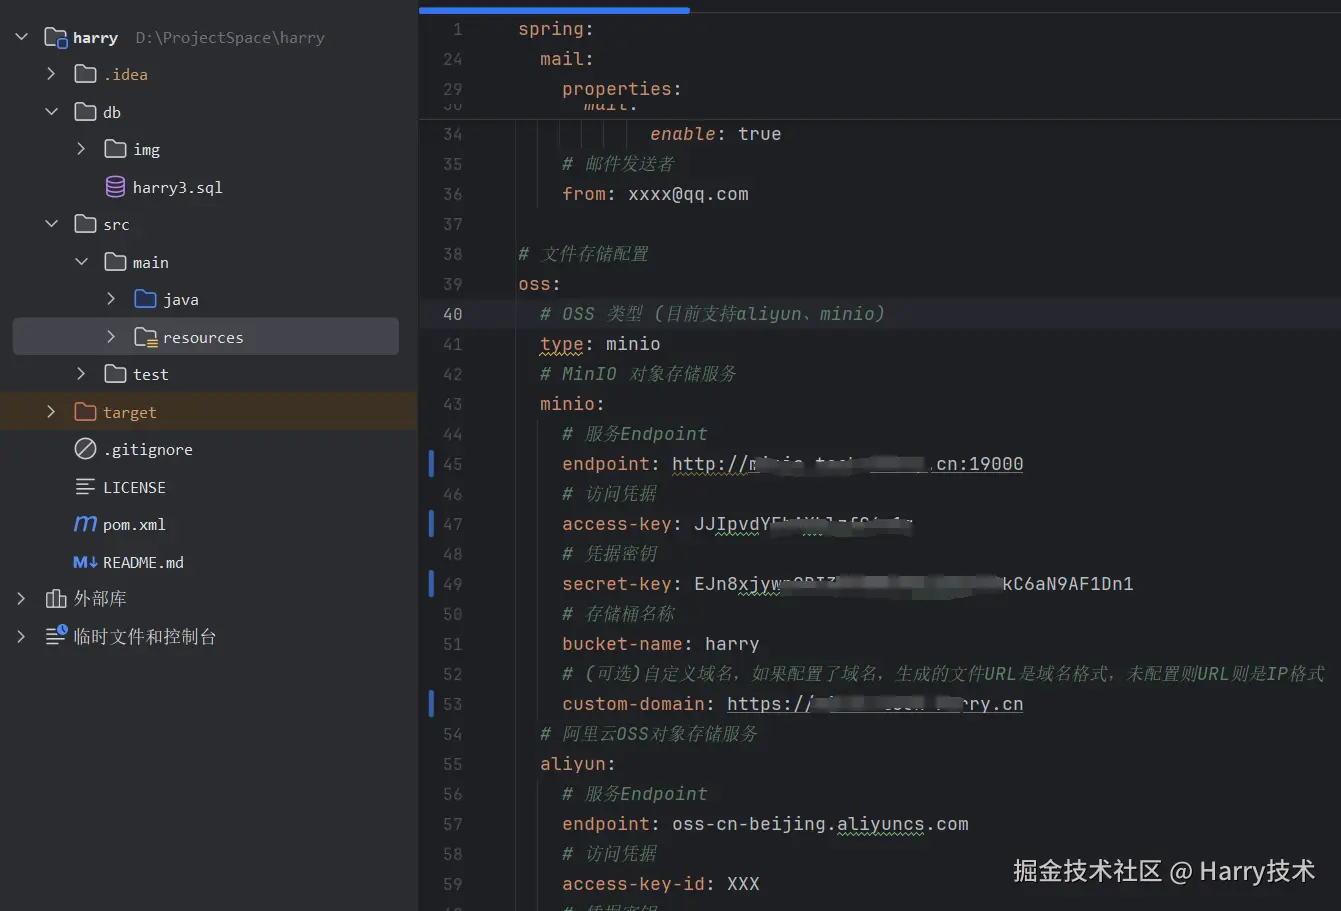This screenshot has height=911, width=1341.
Task: Expand the target folder chevron
Action: pos(51,412)
